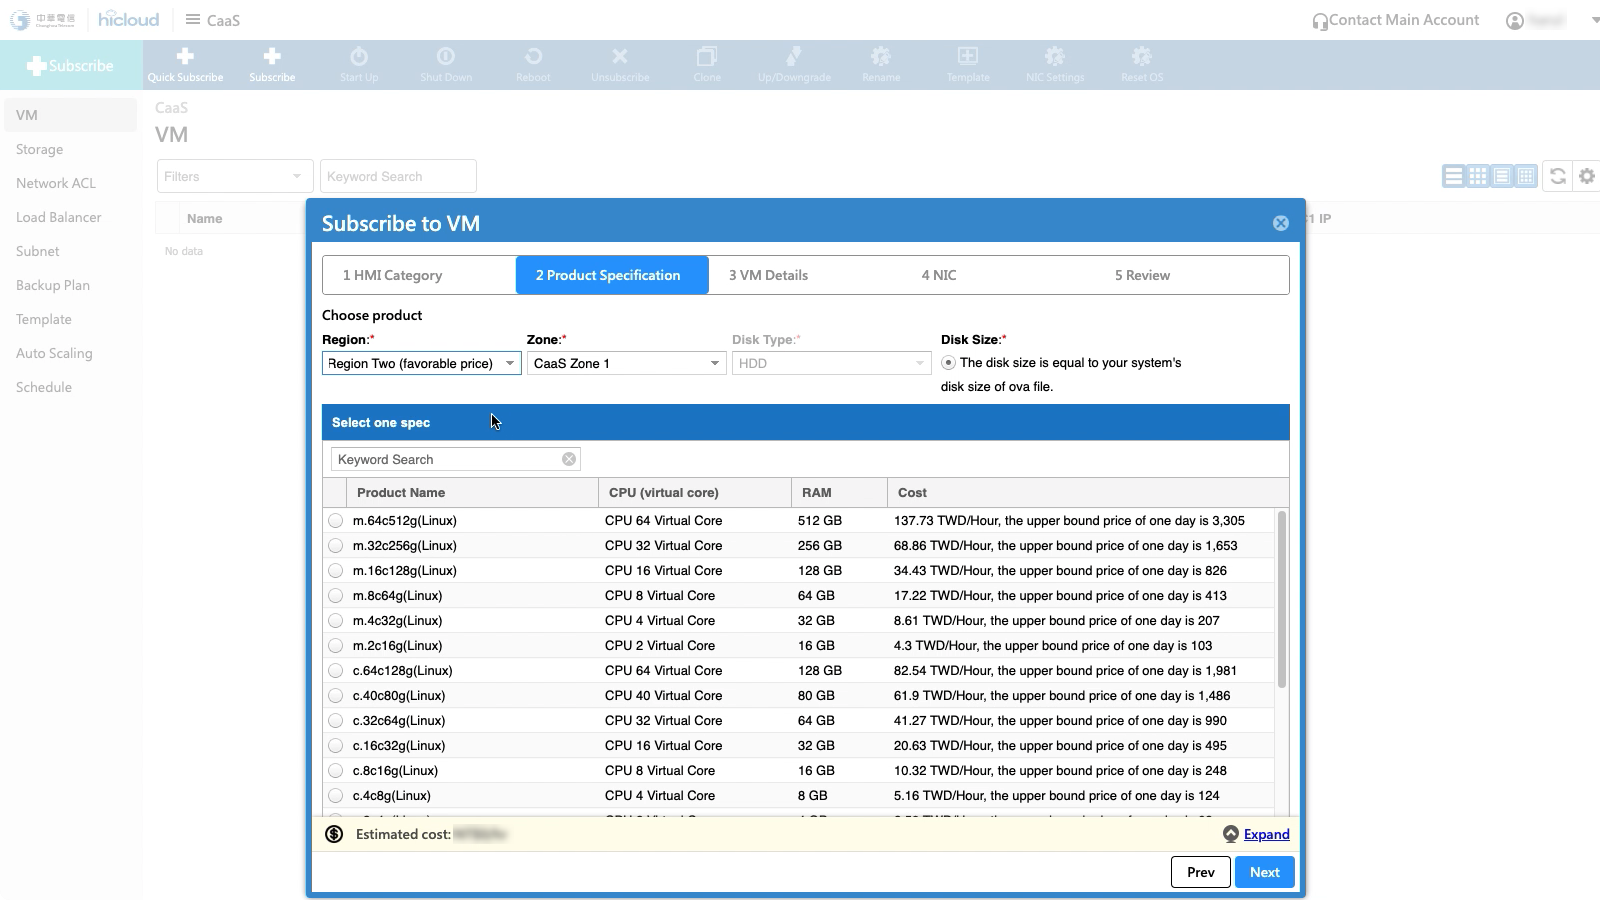Open the Region dropdown
This screenshot has width=1600, height=900.
tap(421, 363)
